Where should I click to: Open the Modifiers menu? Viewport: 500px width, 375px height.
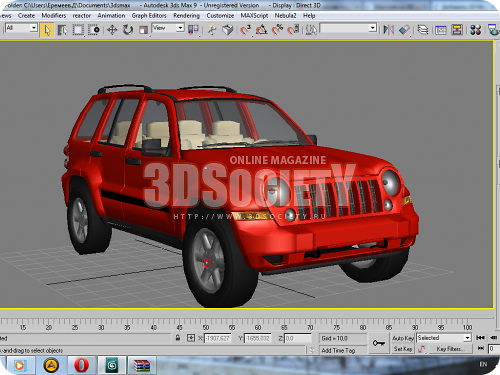tap(54, 16)
